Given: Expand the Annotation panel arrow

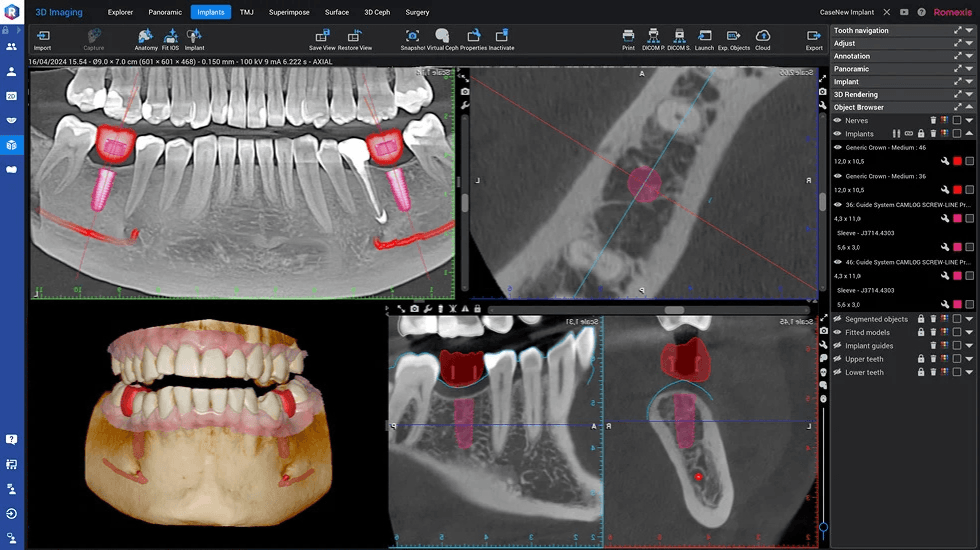Looking at the screenshot, I should 969,56.
